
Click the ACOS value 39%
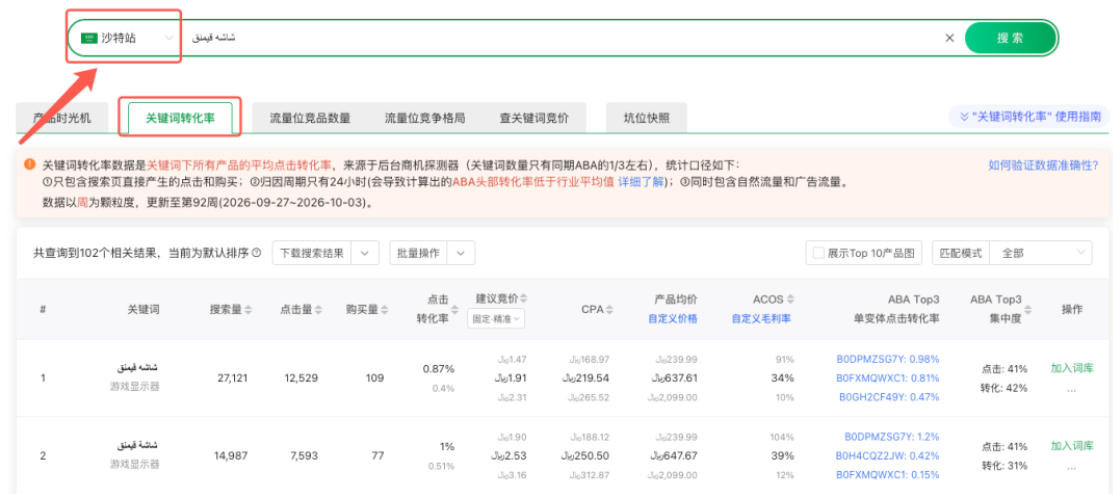pyautogui.click(x=782, y=456)
